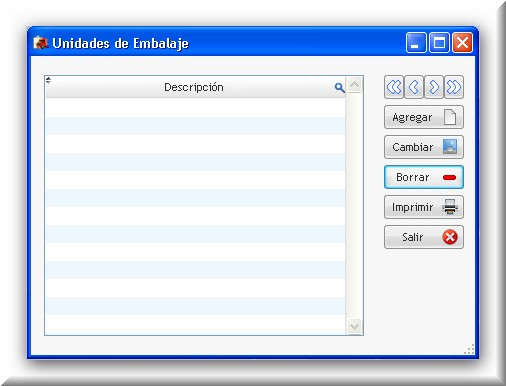The image size is (506, 386).
Task: Jump to the first record with double-left arrow
Action: point(394,87)
